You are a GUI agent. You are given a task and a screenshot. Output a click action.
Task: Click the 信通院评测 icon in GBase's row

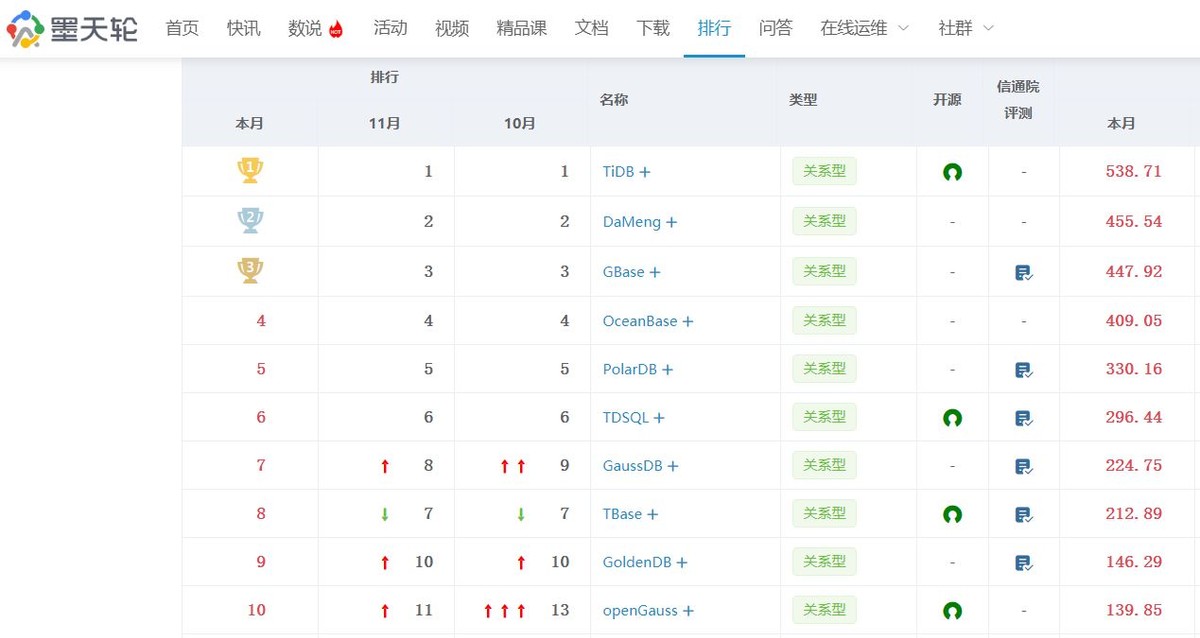click(x=1022, y=271)
